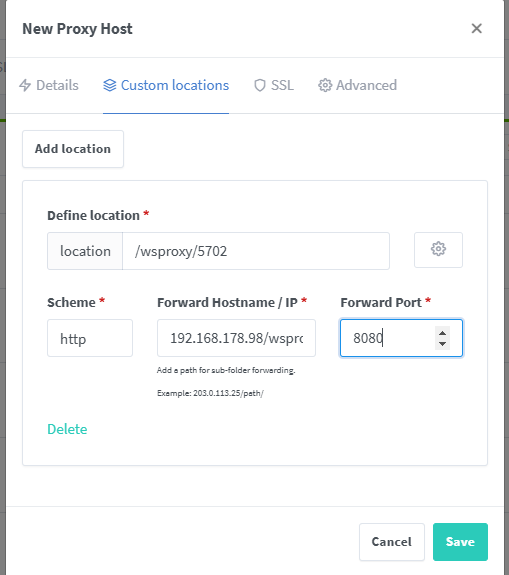
Task: Click the 'Add a path for sub-folder forwarding.' text
Action: coord(226,370)
